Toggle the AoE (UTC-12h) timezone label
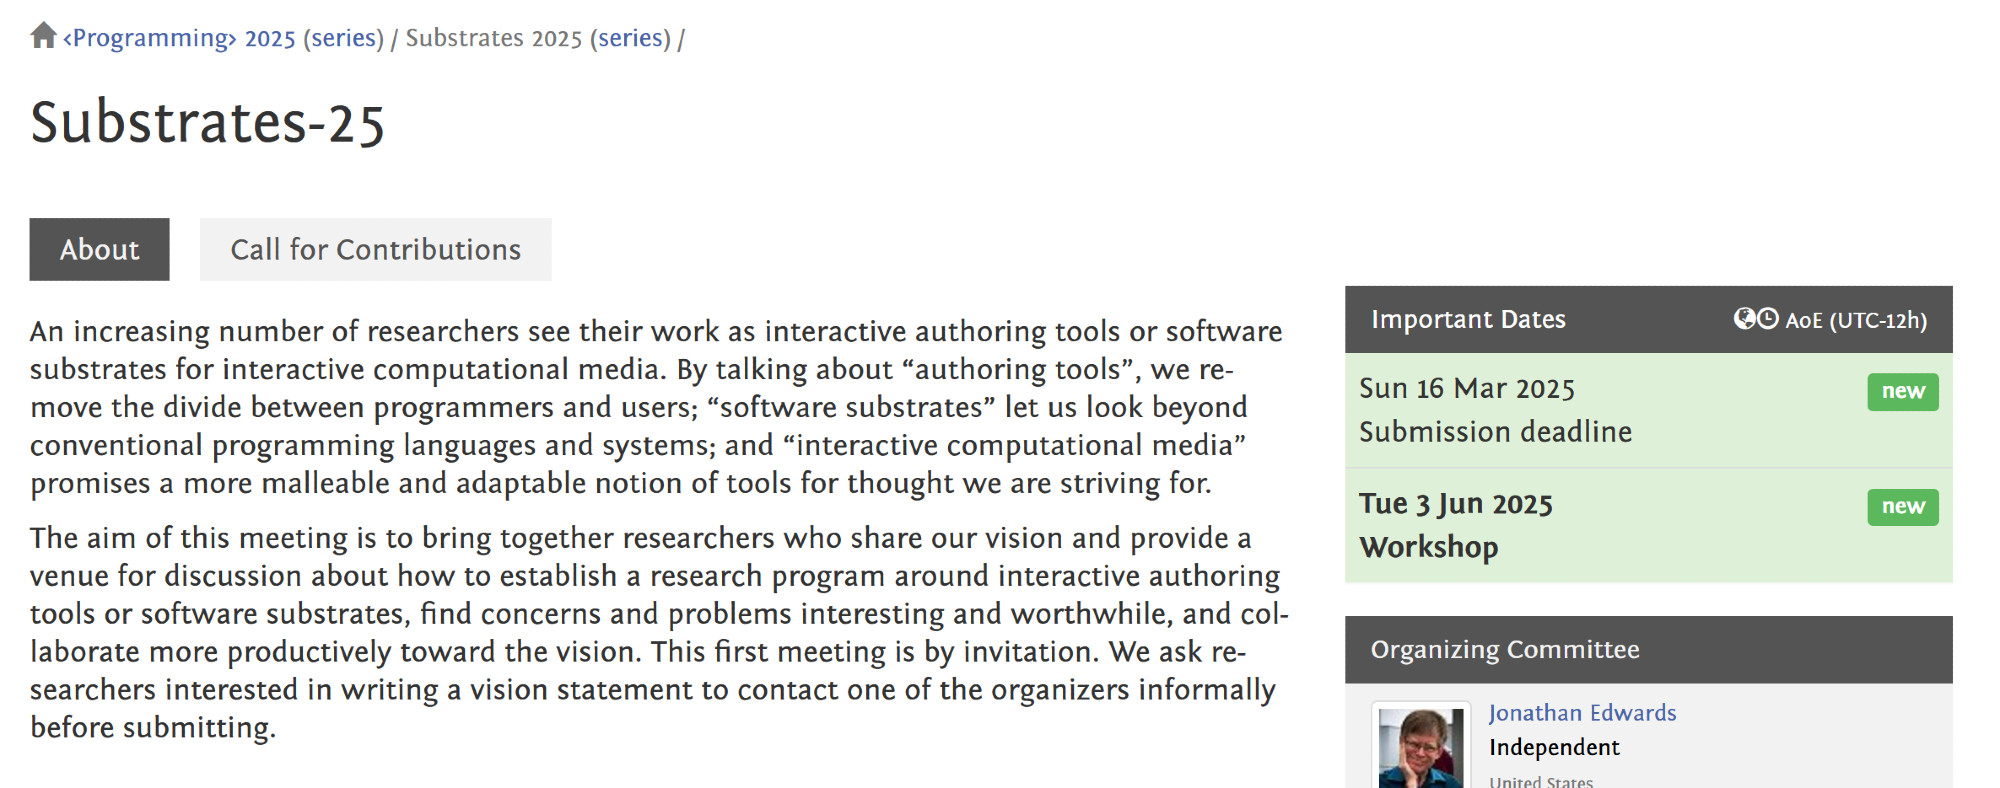 point(1855,320)
